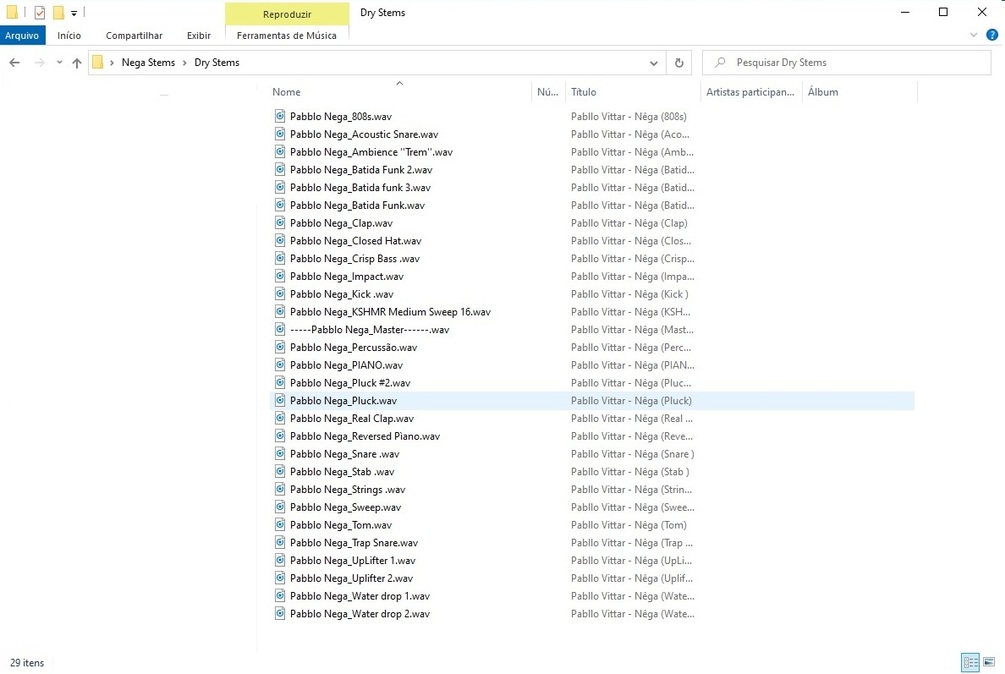Sort by the Álbum column header
The width and height of the screenshot is (1005, 674).
(823, 92)
